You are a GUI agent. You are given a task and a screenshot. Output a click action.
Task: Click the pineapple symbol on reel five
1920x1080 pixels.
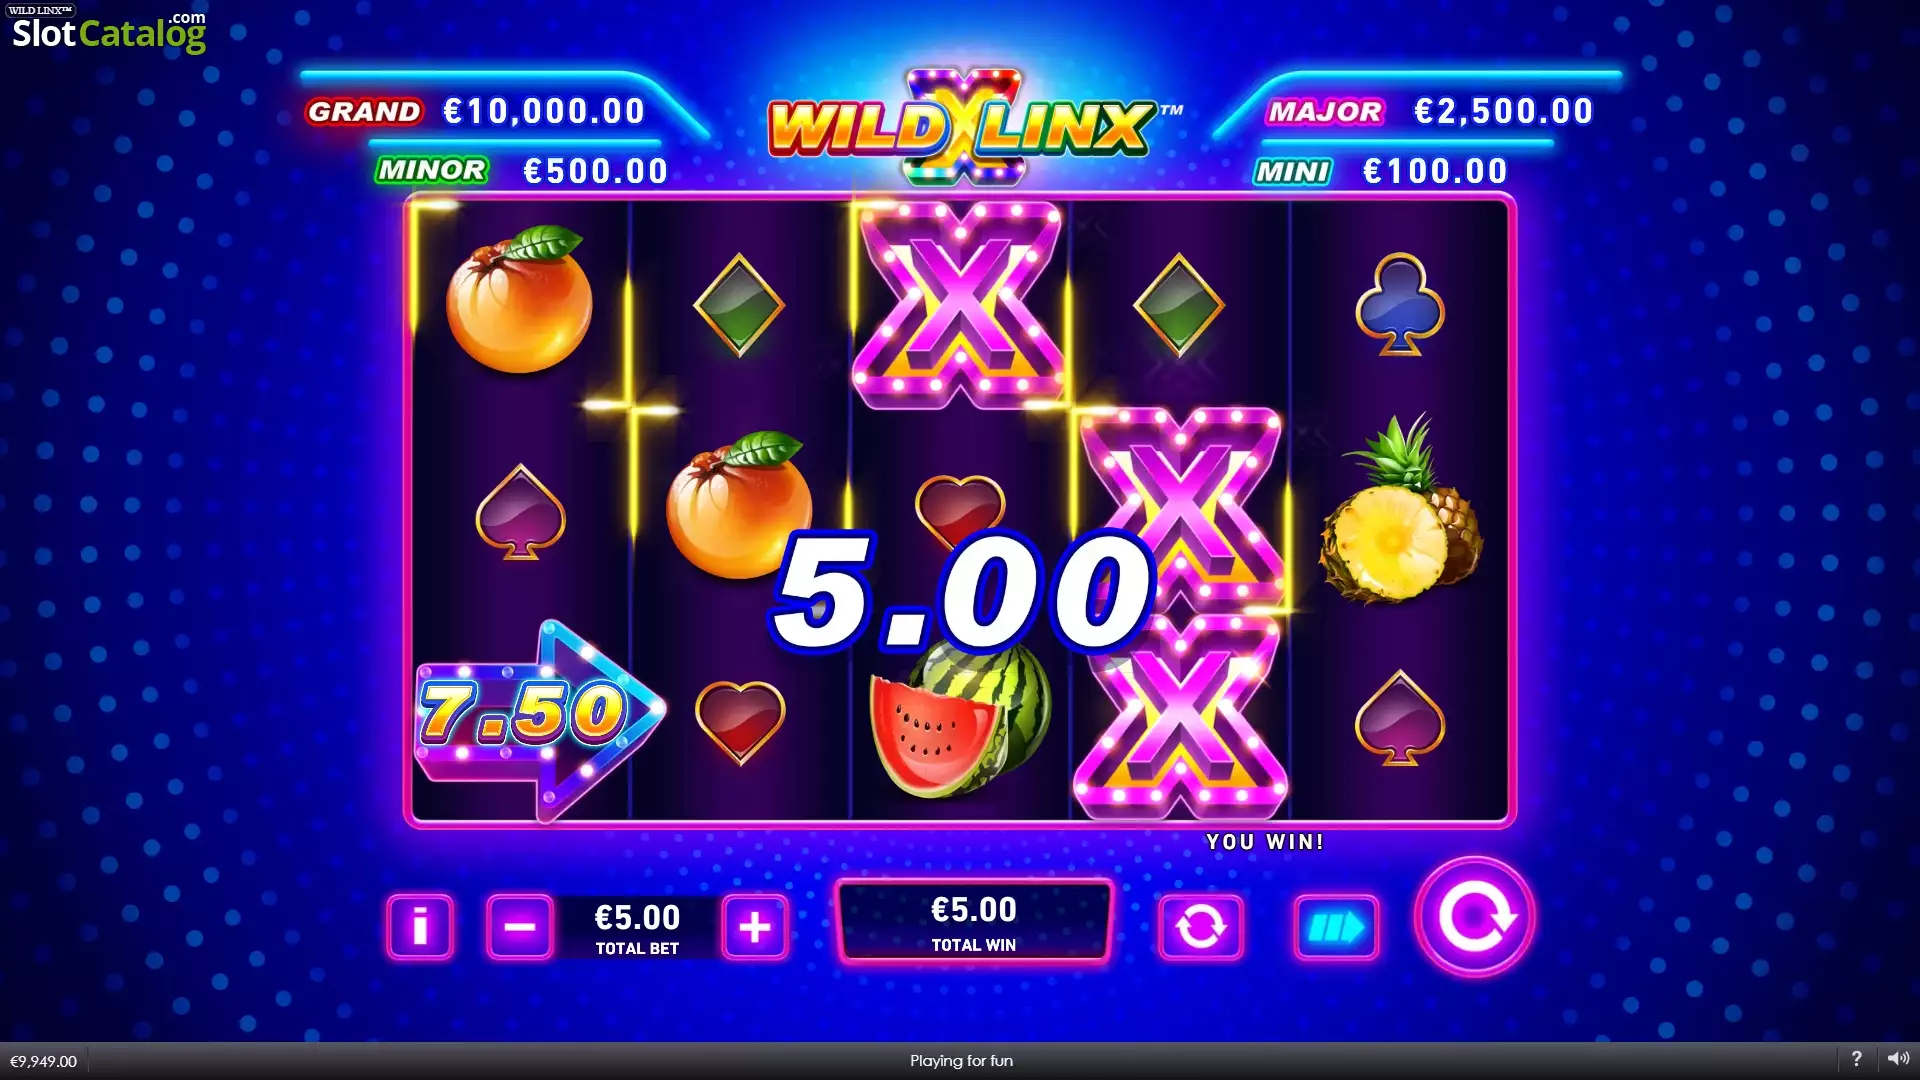pyautogui.click(x=1400, y=512)
